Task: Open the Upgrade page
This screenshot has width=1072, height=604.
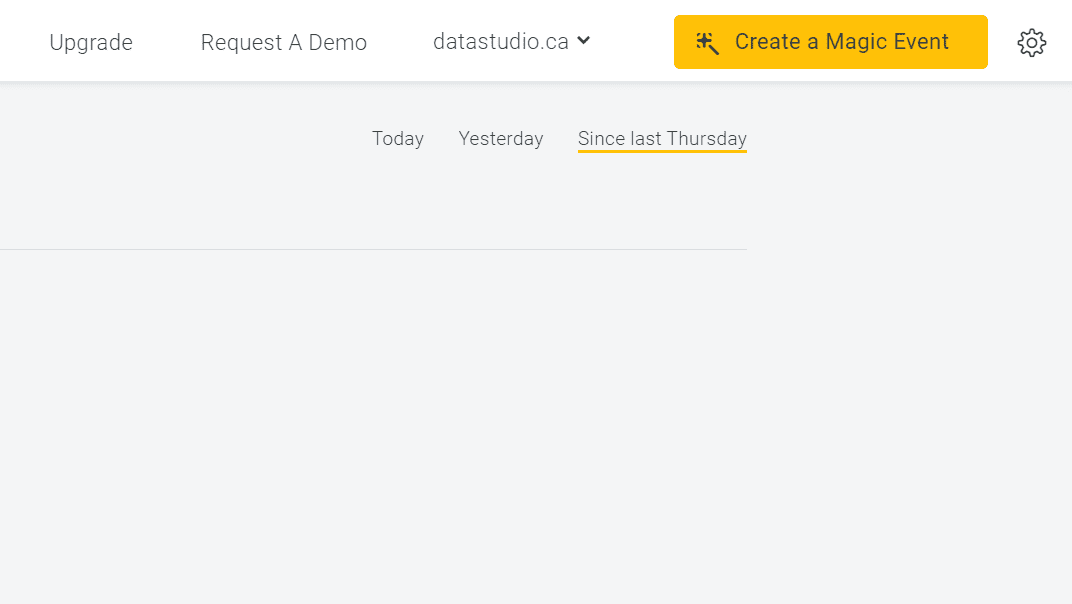Action: (91, 42)
